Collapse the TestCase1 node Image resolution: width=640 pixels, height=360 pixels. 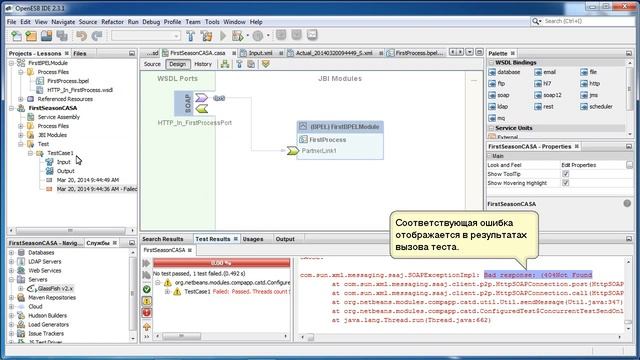click(31, 153)
